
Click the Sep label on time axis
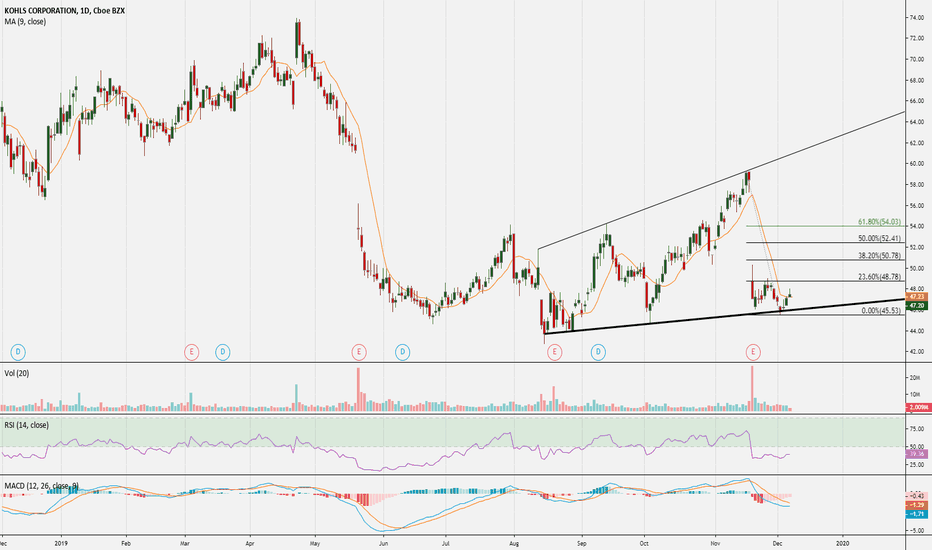tap(582, 543)
